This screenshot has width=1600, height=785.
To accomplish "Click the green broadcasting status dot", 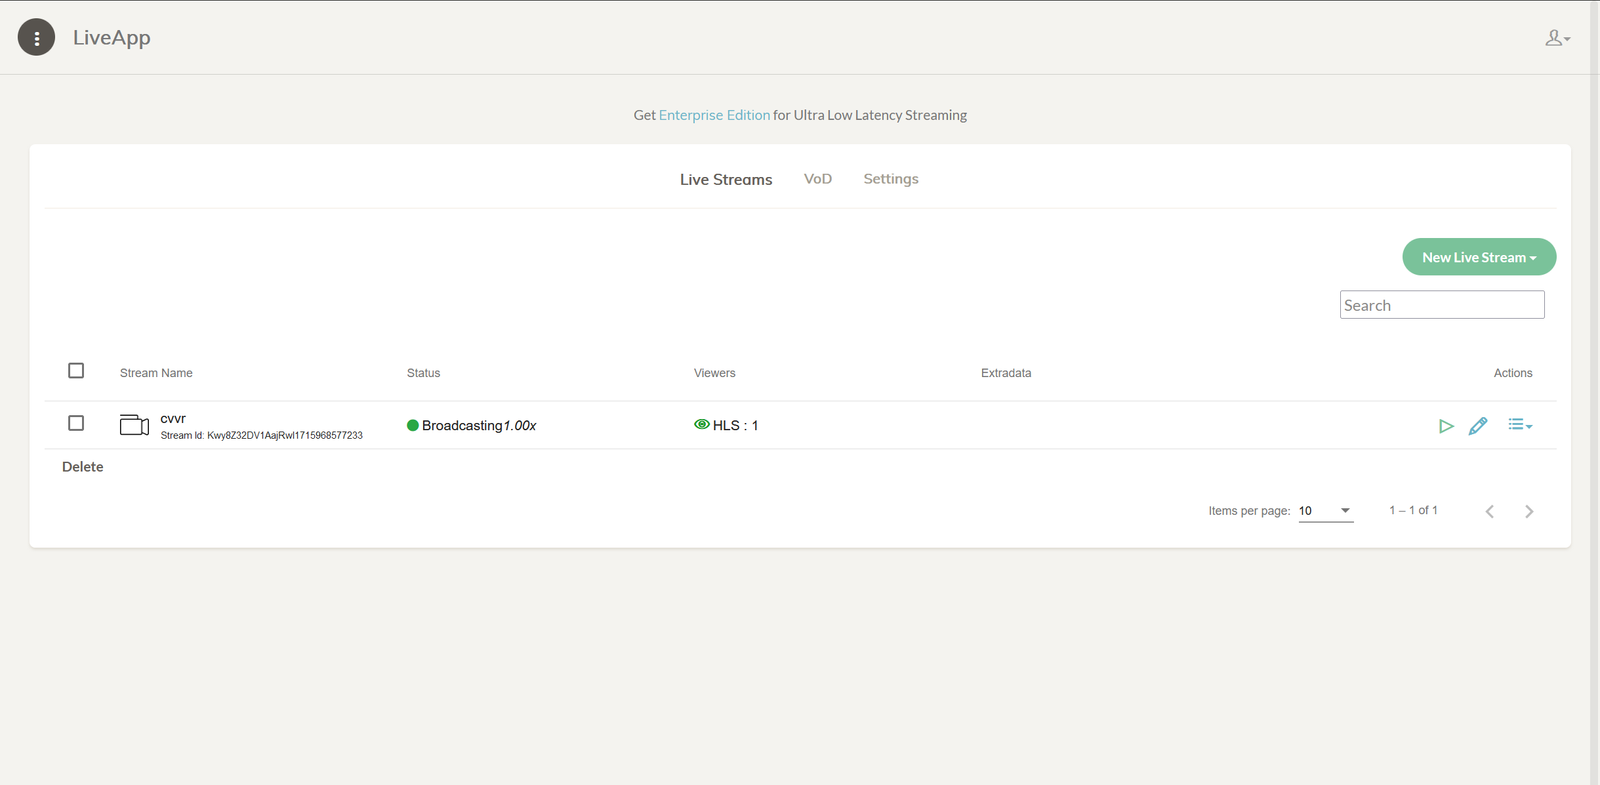I will 413,426.
